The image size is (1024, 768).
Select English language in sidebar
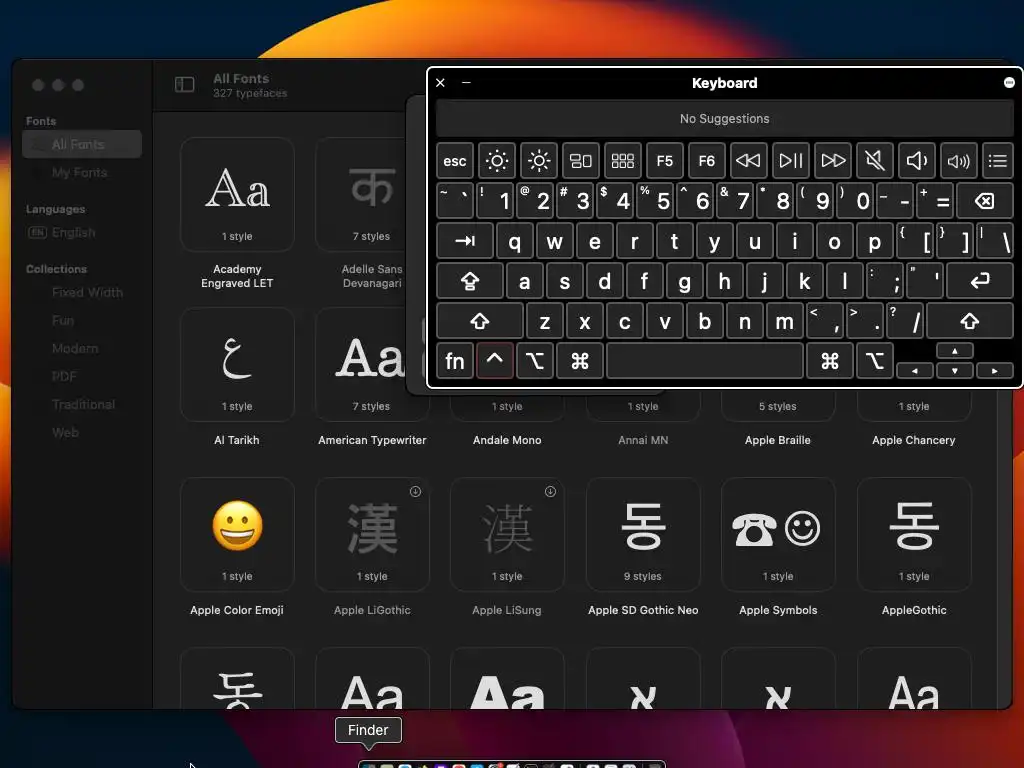(x=82, y=232)
